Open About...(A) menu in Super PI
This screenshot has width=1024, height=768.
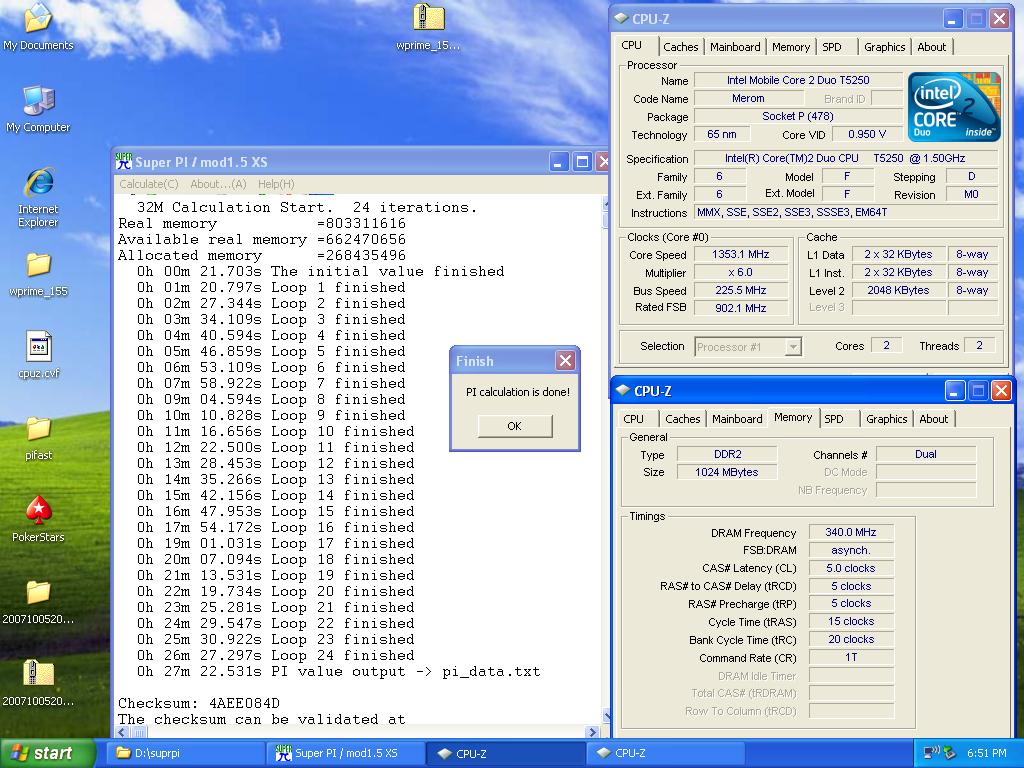point(218,184)
